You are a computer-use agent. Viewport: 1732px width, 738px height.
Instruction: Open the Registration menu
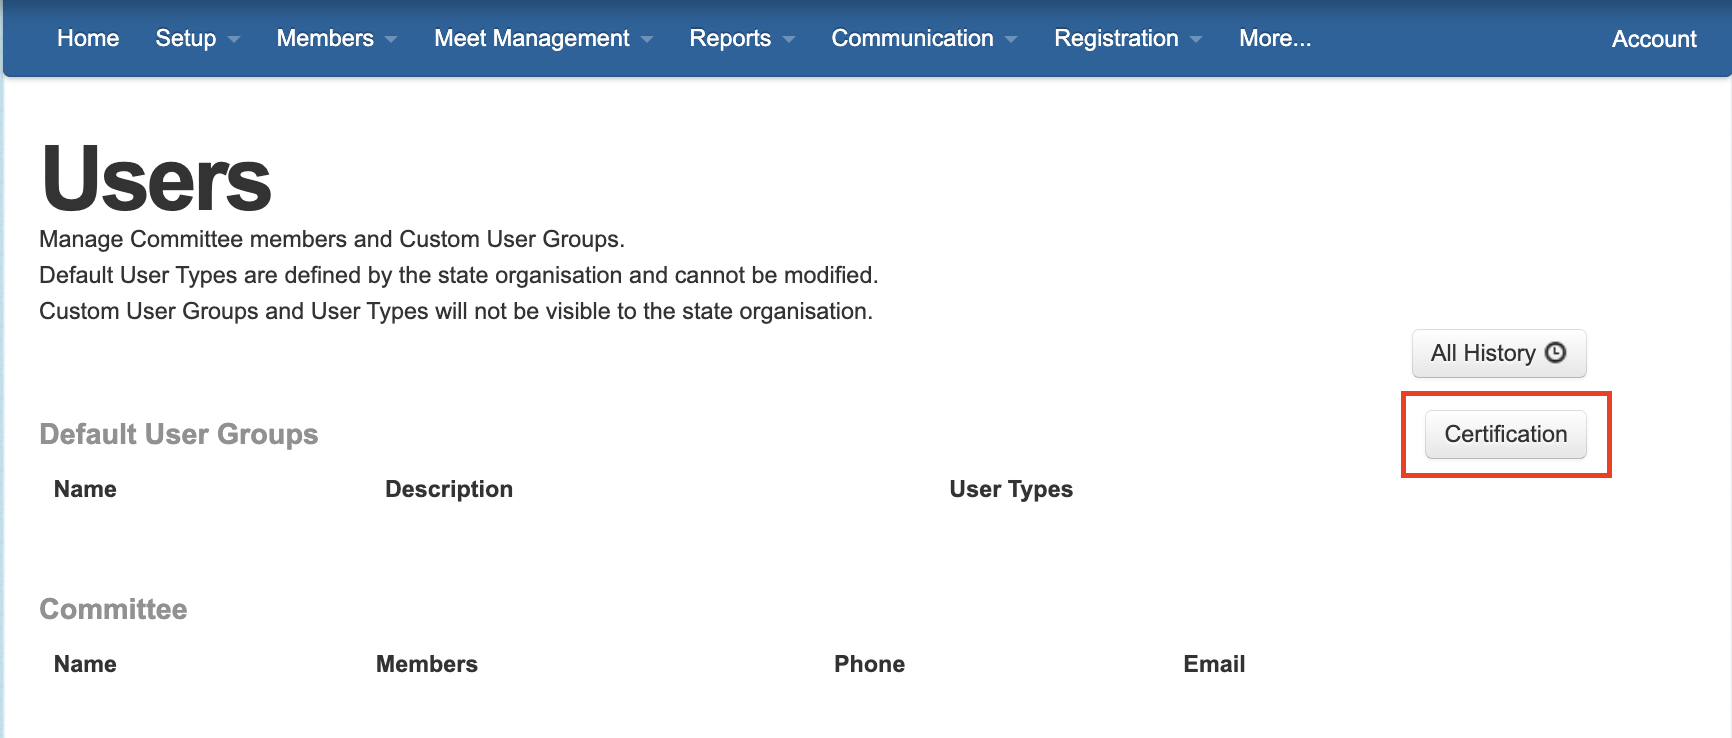point(1128,38)
